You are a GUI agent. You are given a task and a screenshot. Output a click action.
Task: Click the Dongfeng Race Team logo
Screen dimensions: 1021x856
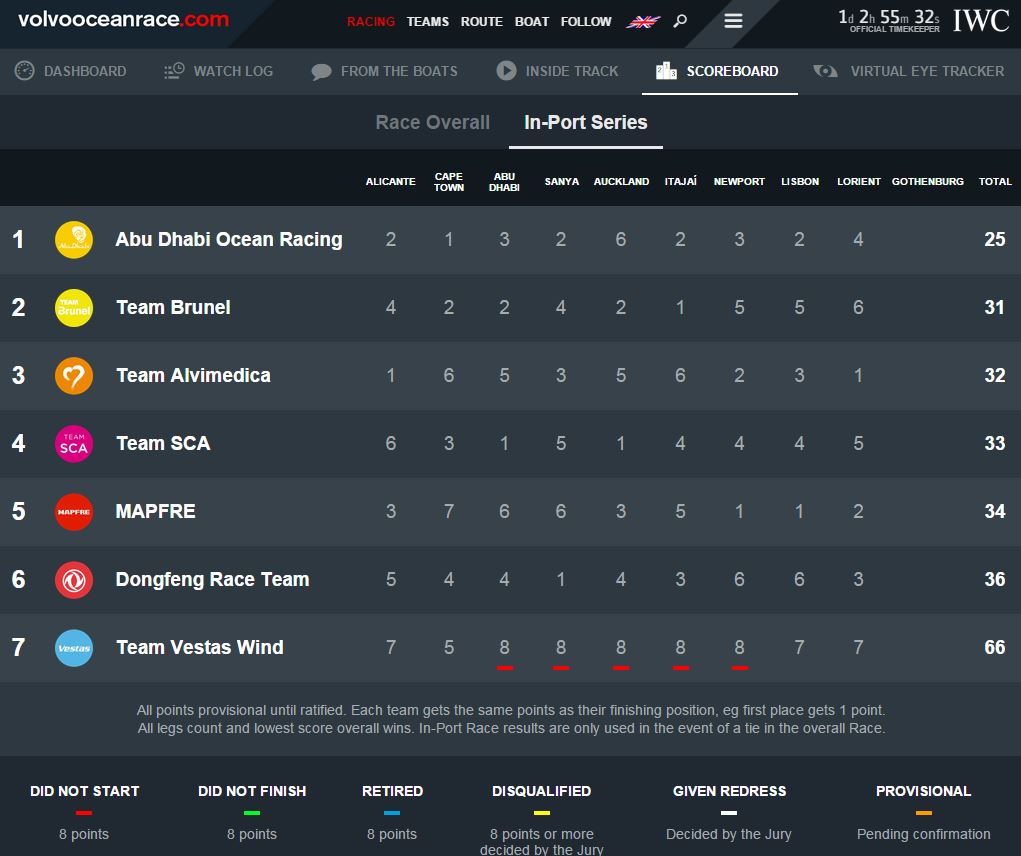pyautogui.click(x=74, y=580)
